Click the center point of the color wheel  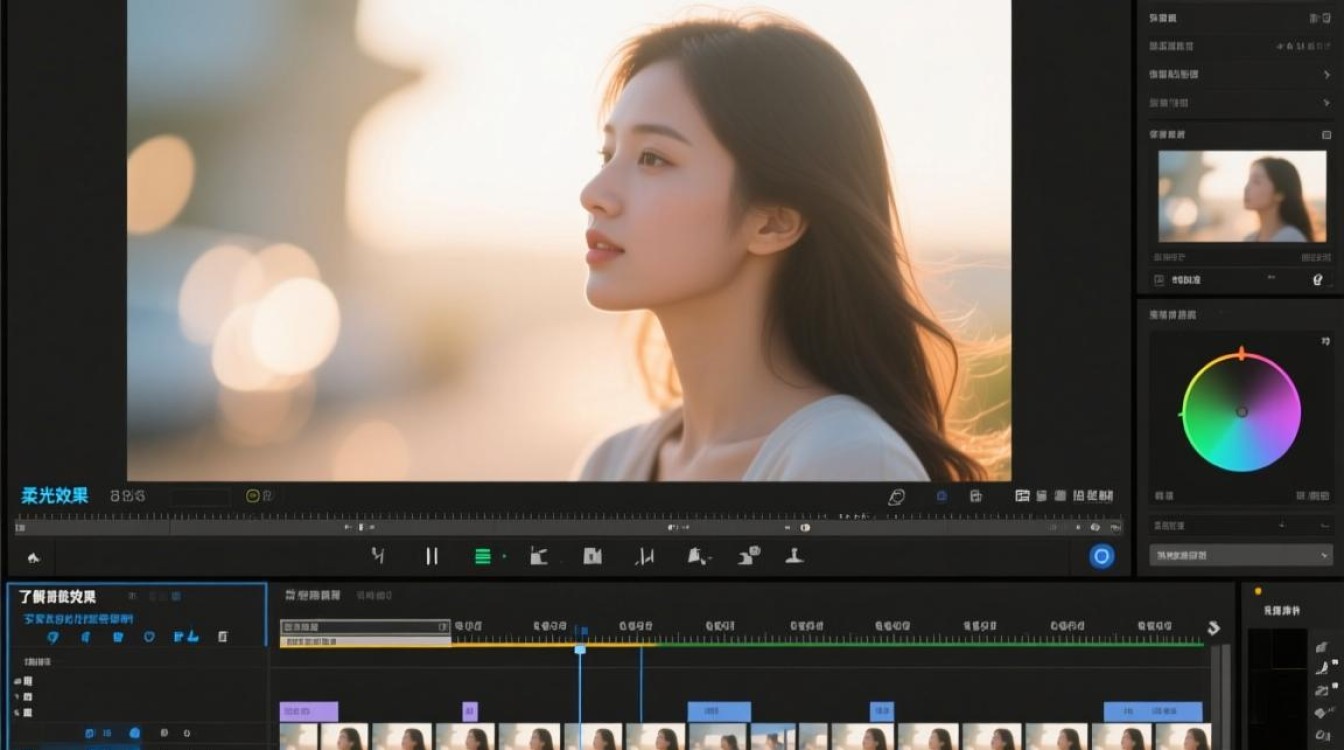point(1241,411)
